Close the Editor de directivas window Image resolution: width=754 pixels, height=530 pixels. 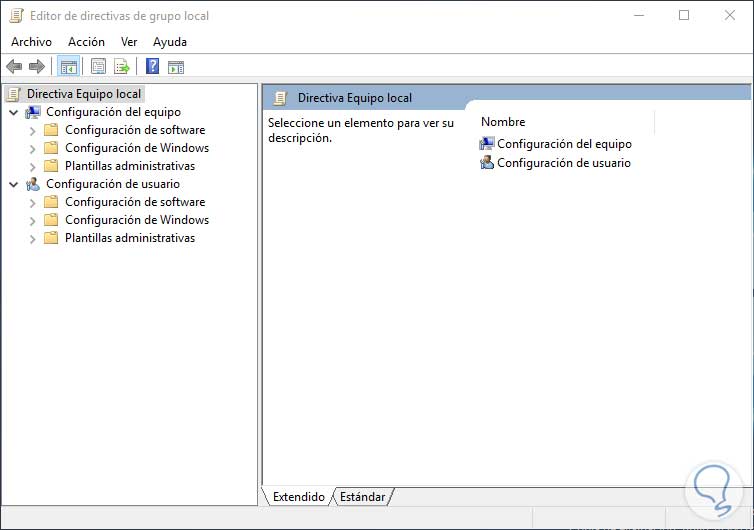(x=729, y=15)
